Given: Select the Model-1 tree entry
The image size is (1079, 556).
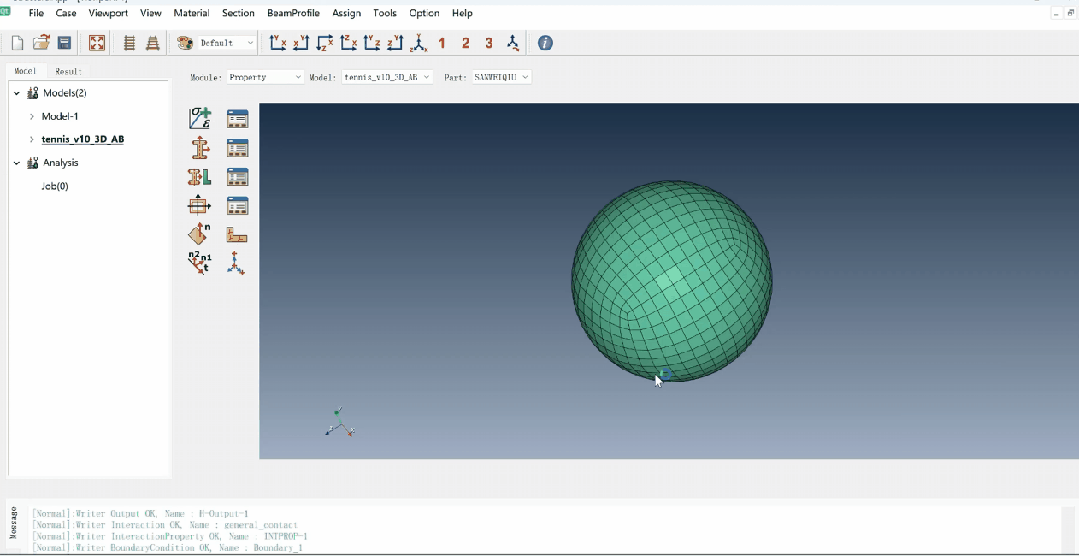Looking at the screenshot, I should [60, 116].
